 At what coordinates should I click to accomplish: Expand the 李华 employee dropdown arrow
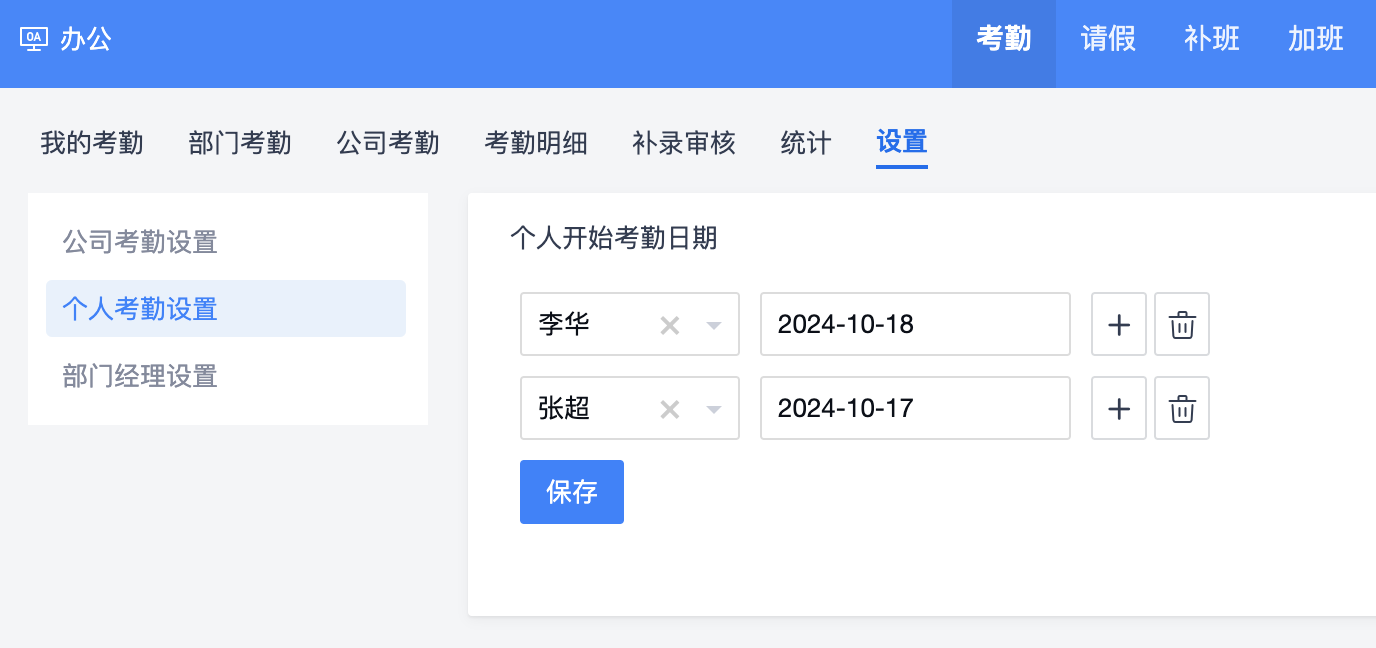[x=714, y=325]
